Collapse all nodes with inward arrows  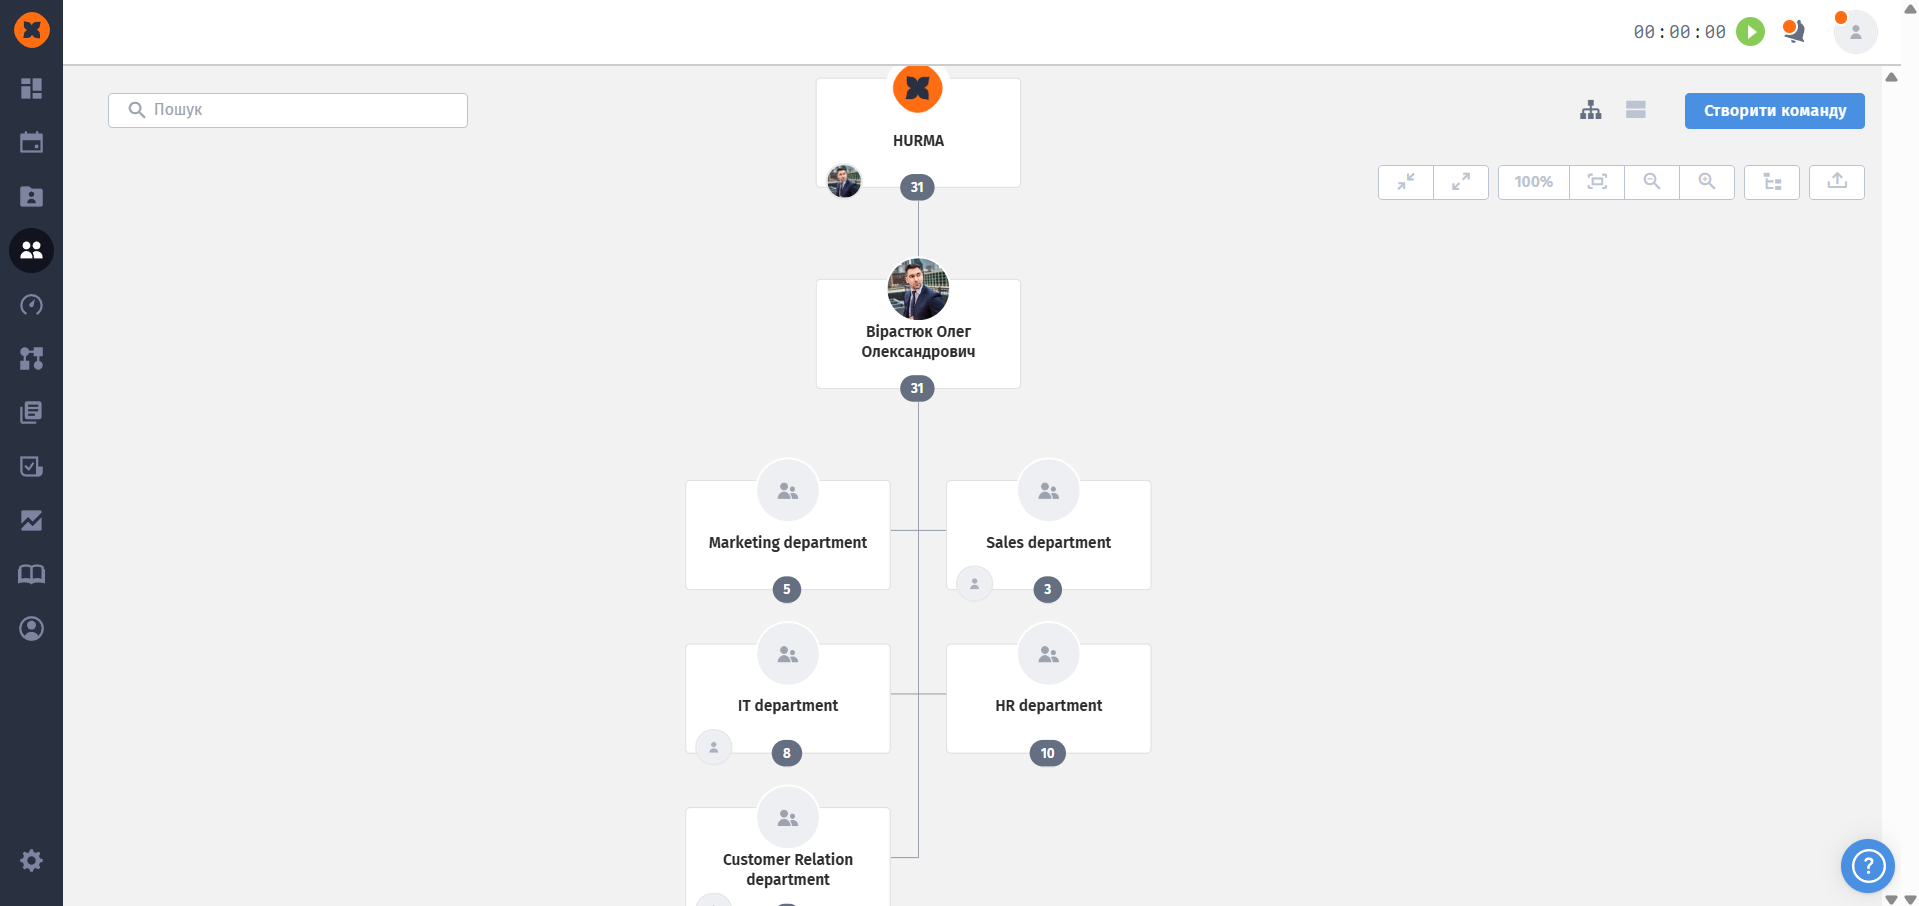click(x=1406, y=182)
